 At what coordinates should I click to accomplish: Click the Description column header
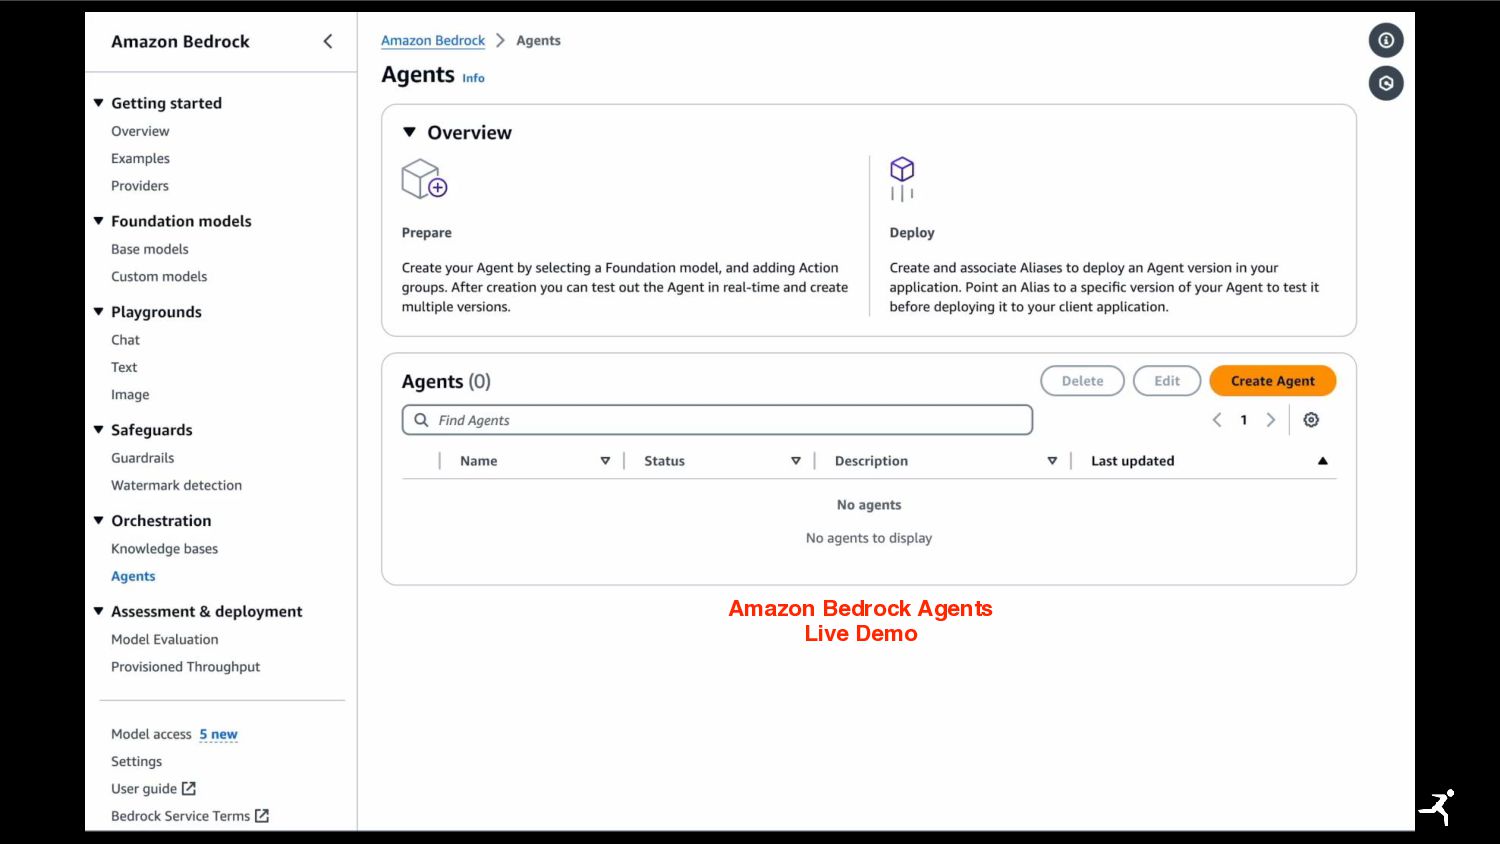coord(872,461)
